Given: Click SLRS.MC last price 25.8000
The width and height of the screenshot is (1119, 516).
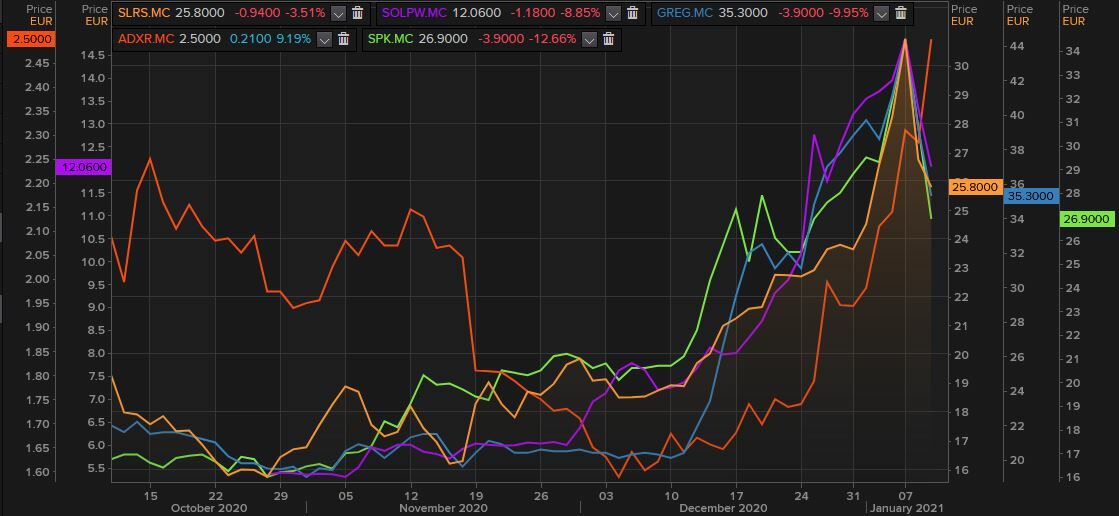Looking at the screenshot, I should 198,13.
